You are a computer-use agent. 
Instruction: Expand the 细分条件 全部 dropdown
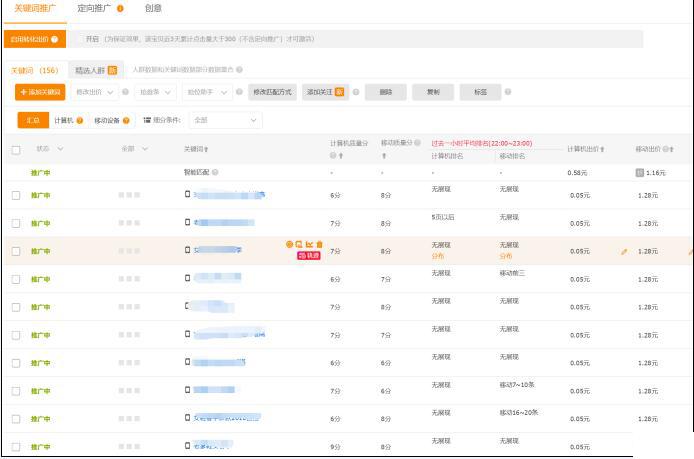(225, 120)
